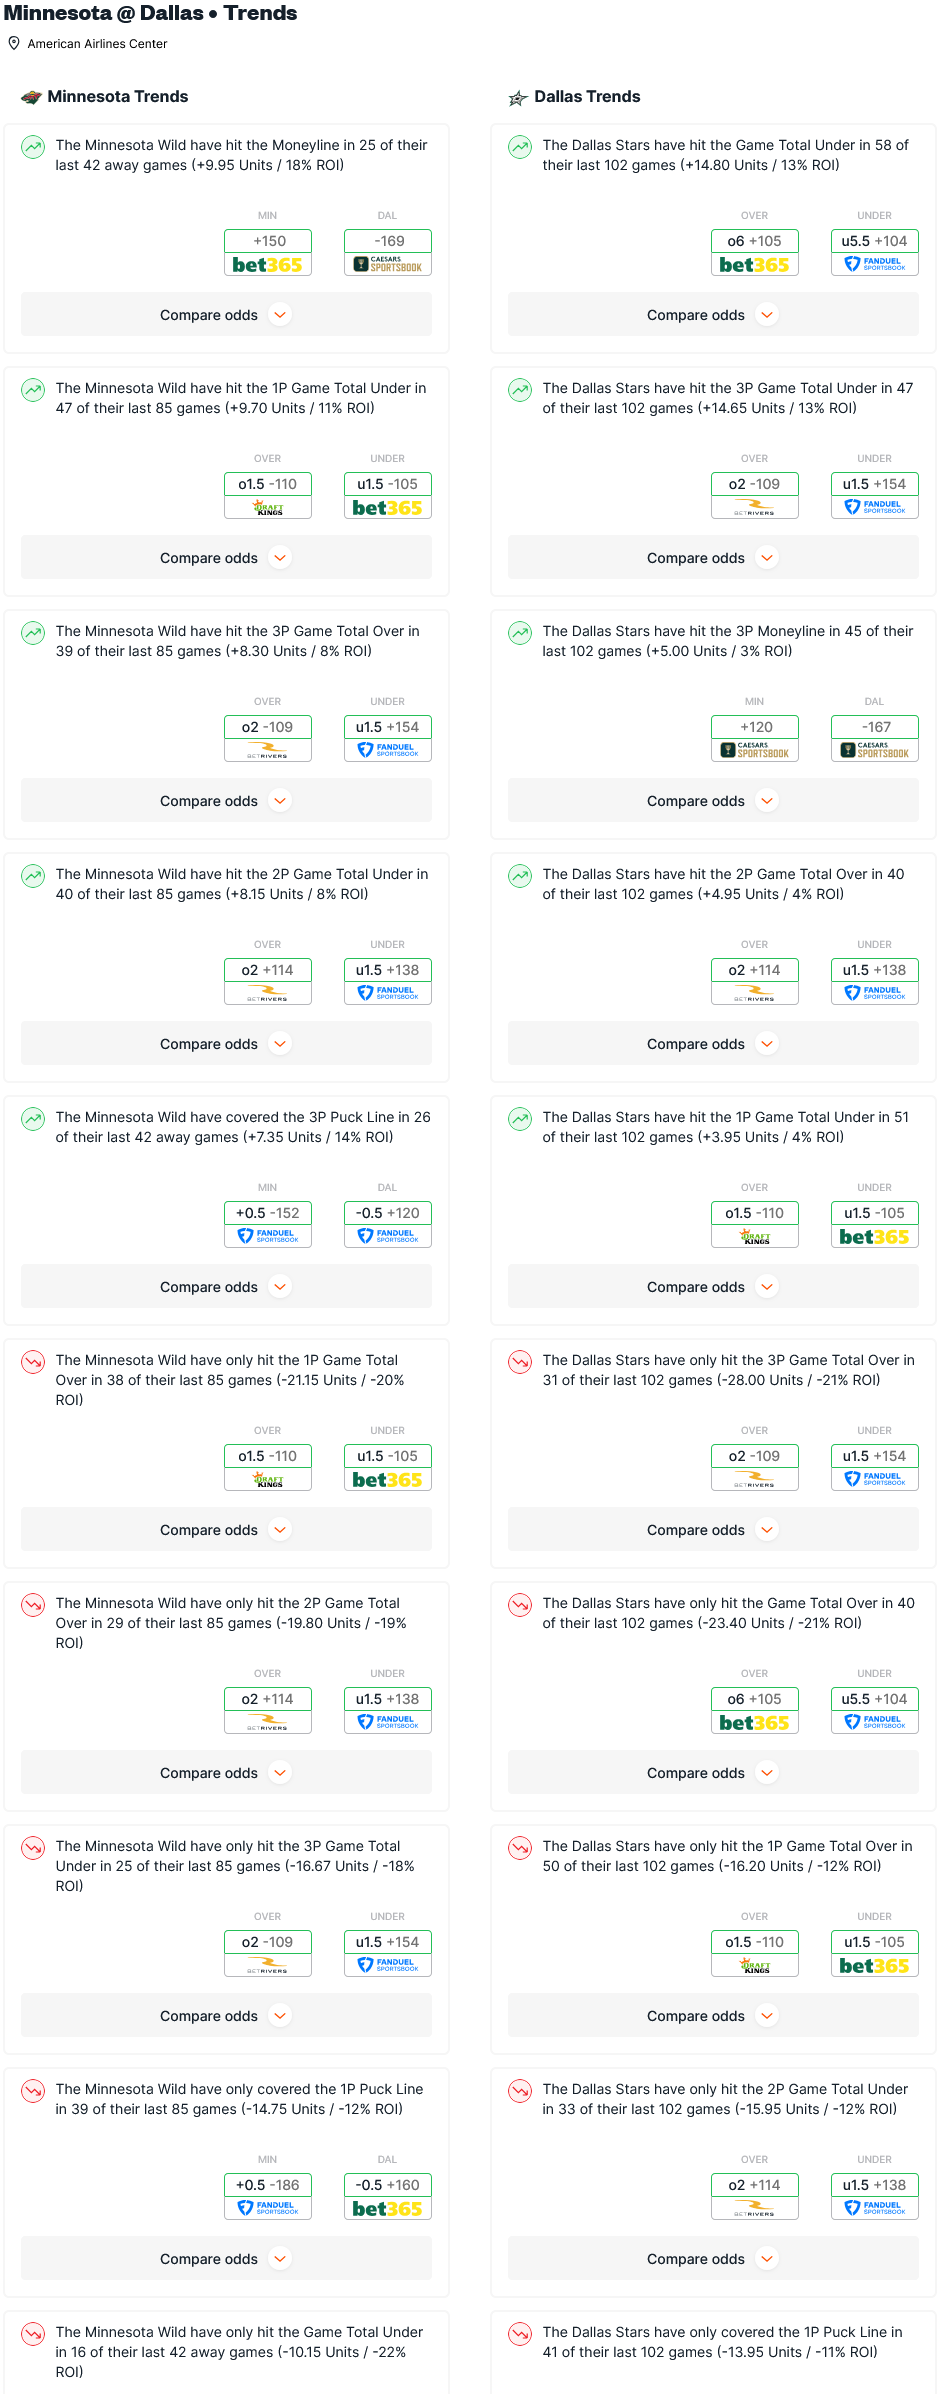The width and height of the screenshot is (939, 2394).
Task: Click Caesars Sportsbook logo under Dallas -169 odds
Action: [x=388, y=265]
